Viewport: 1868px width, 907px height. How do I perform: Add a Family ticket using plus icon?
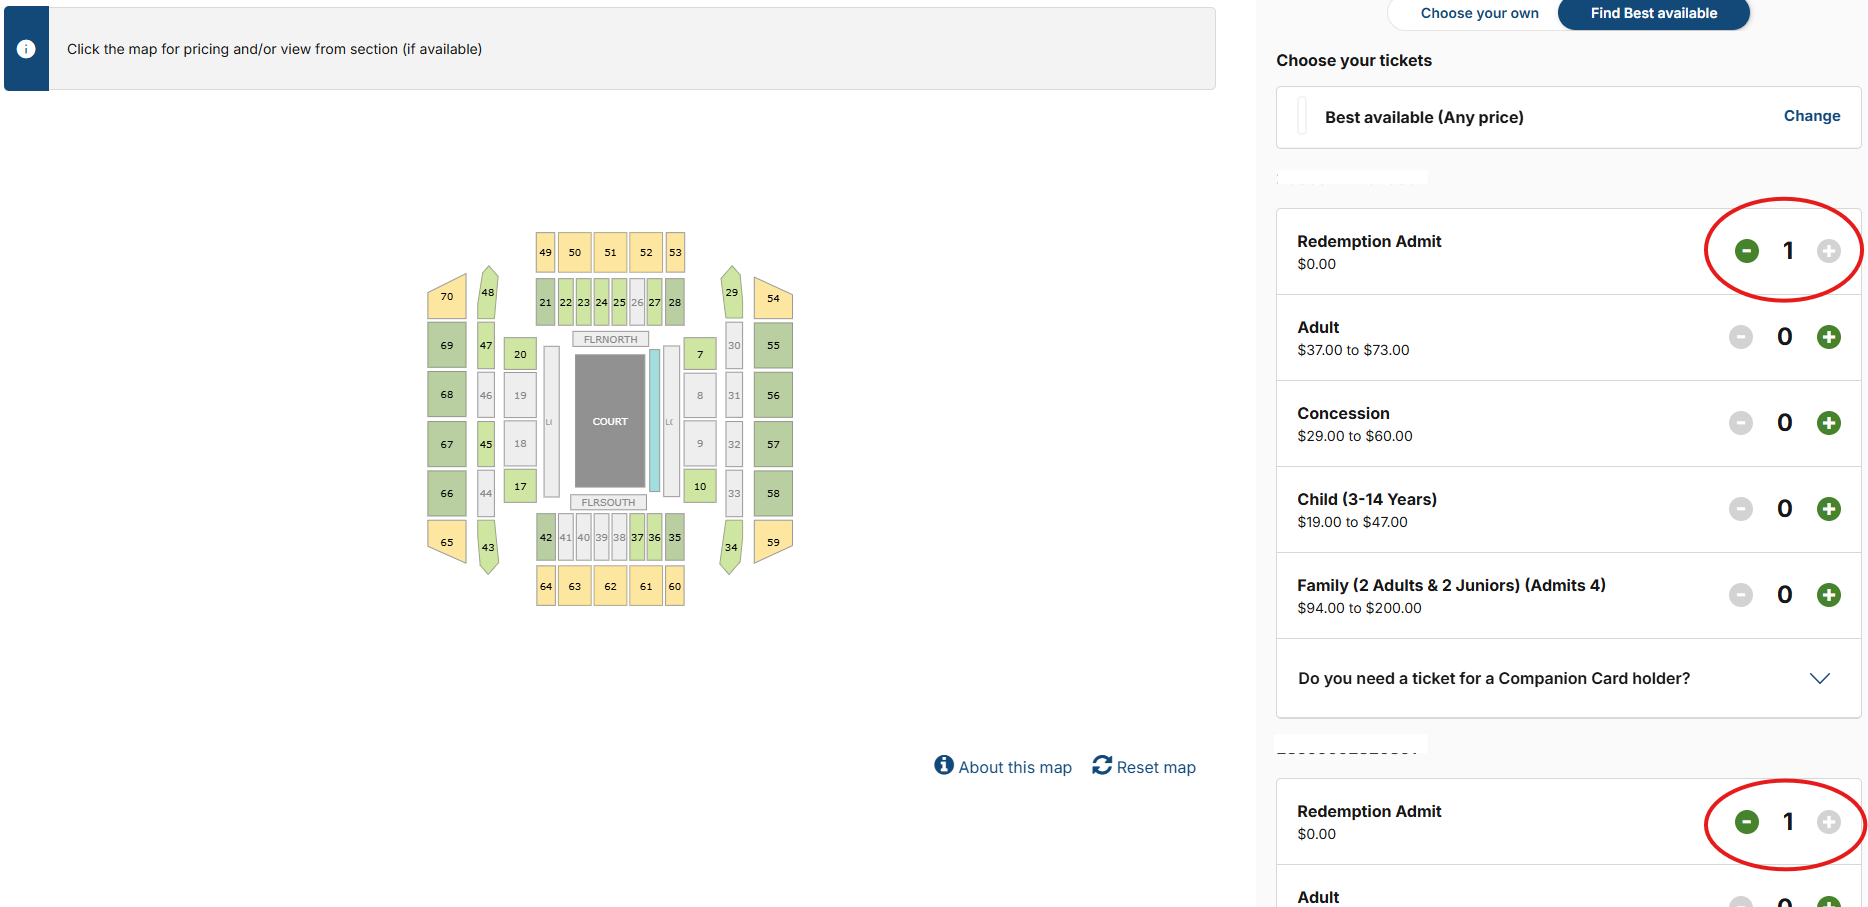click(x=1828, y=595)
